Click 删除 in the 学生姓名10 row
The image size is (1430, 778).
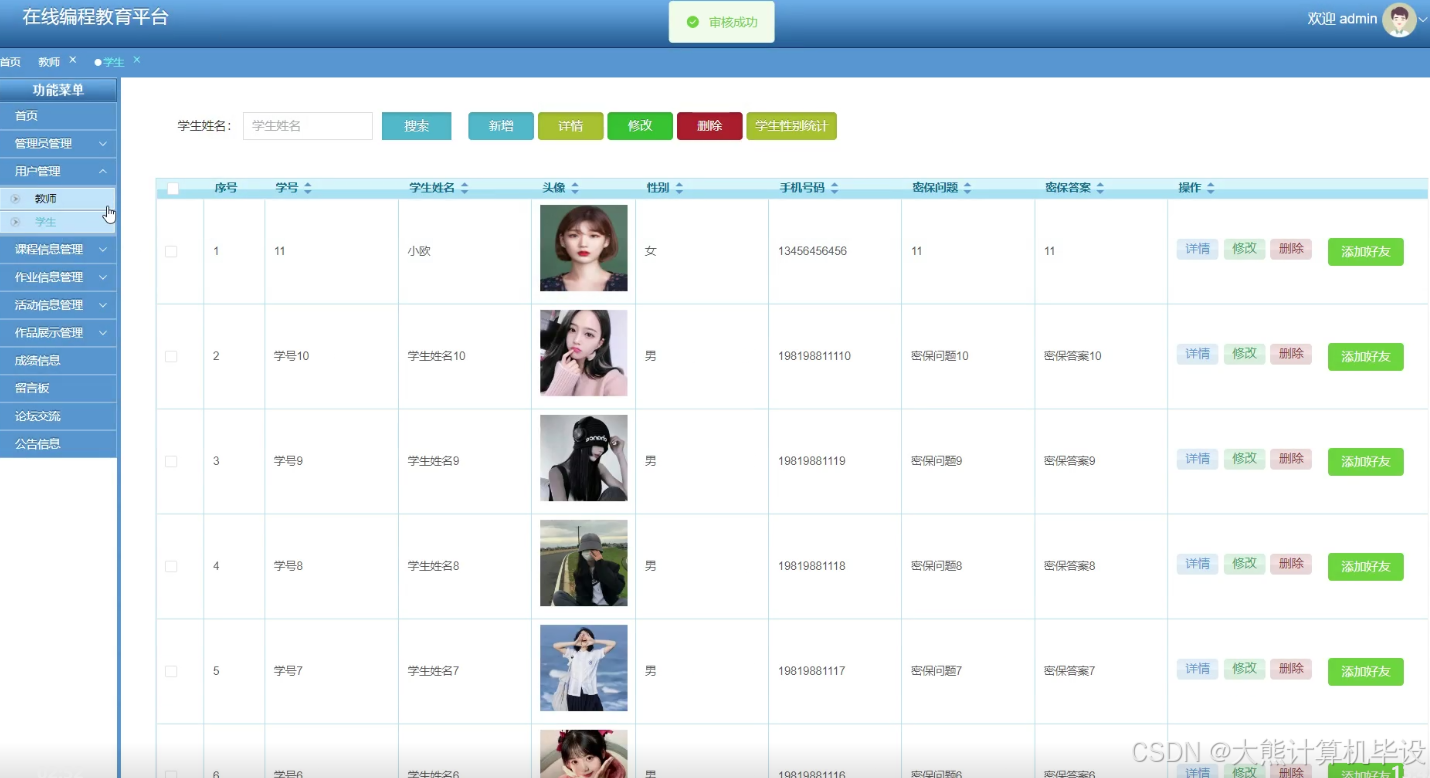[x=1291, y=354]
